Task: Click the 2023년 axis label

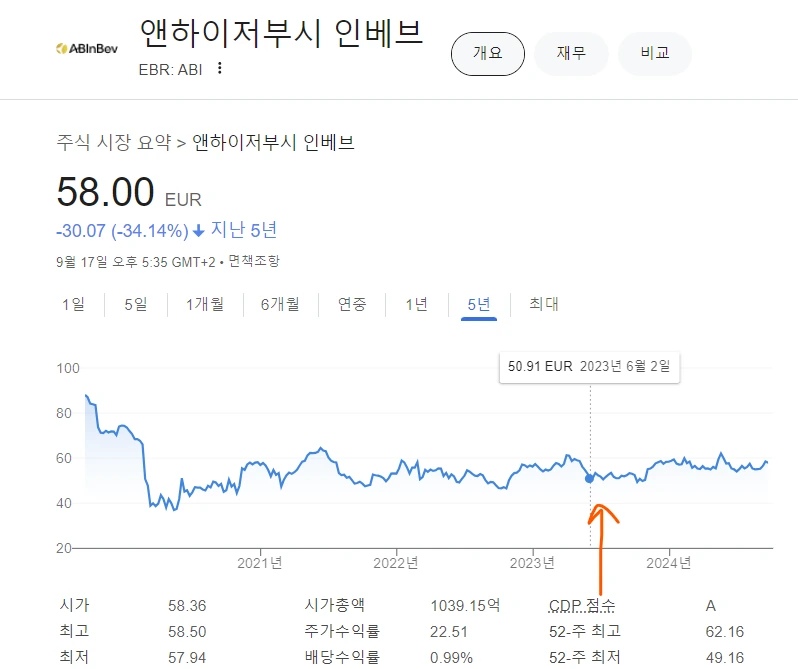Action: 532,563
